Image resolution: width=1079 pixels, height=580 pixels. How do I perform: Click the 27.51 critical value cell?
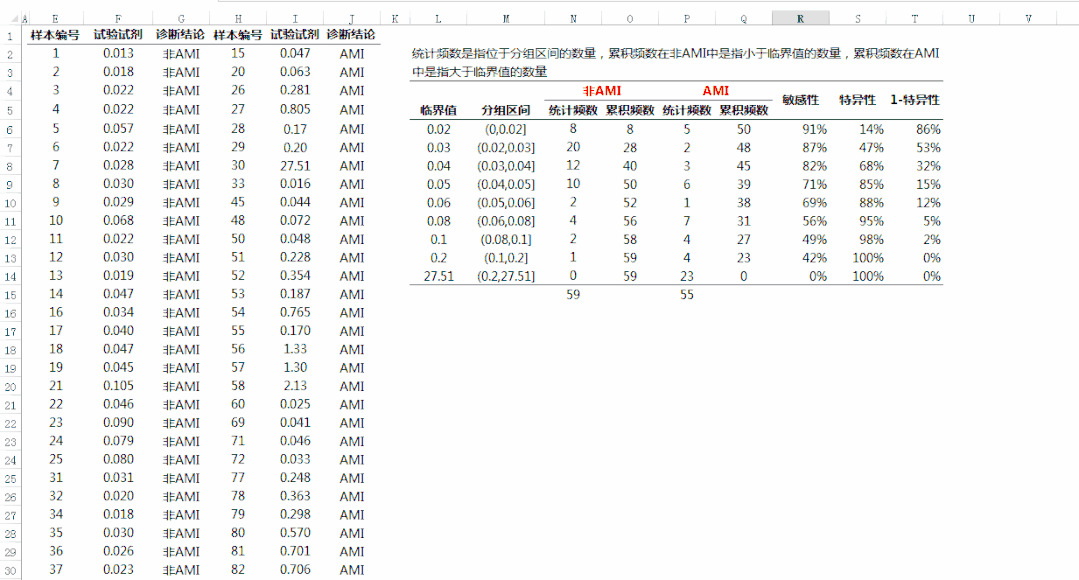pyautogui.click(x=438, y=276)
